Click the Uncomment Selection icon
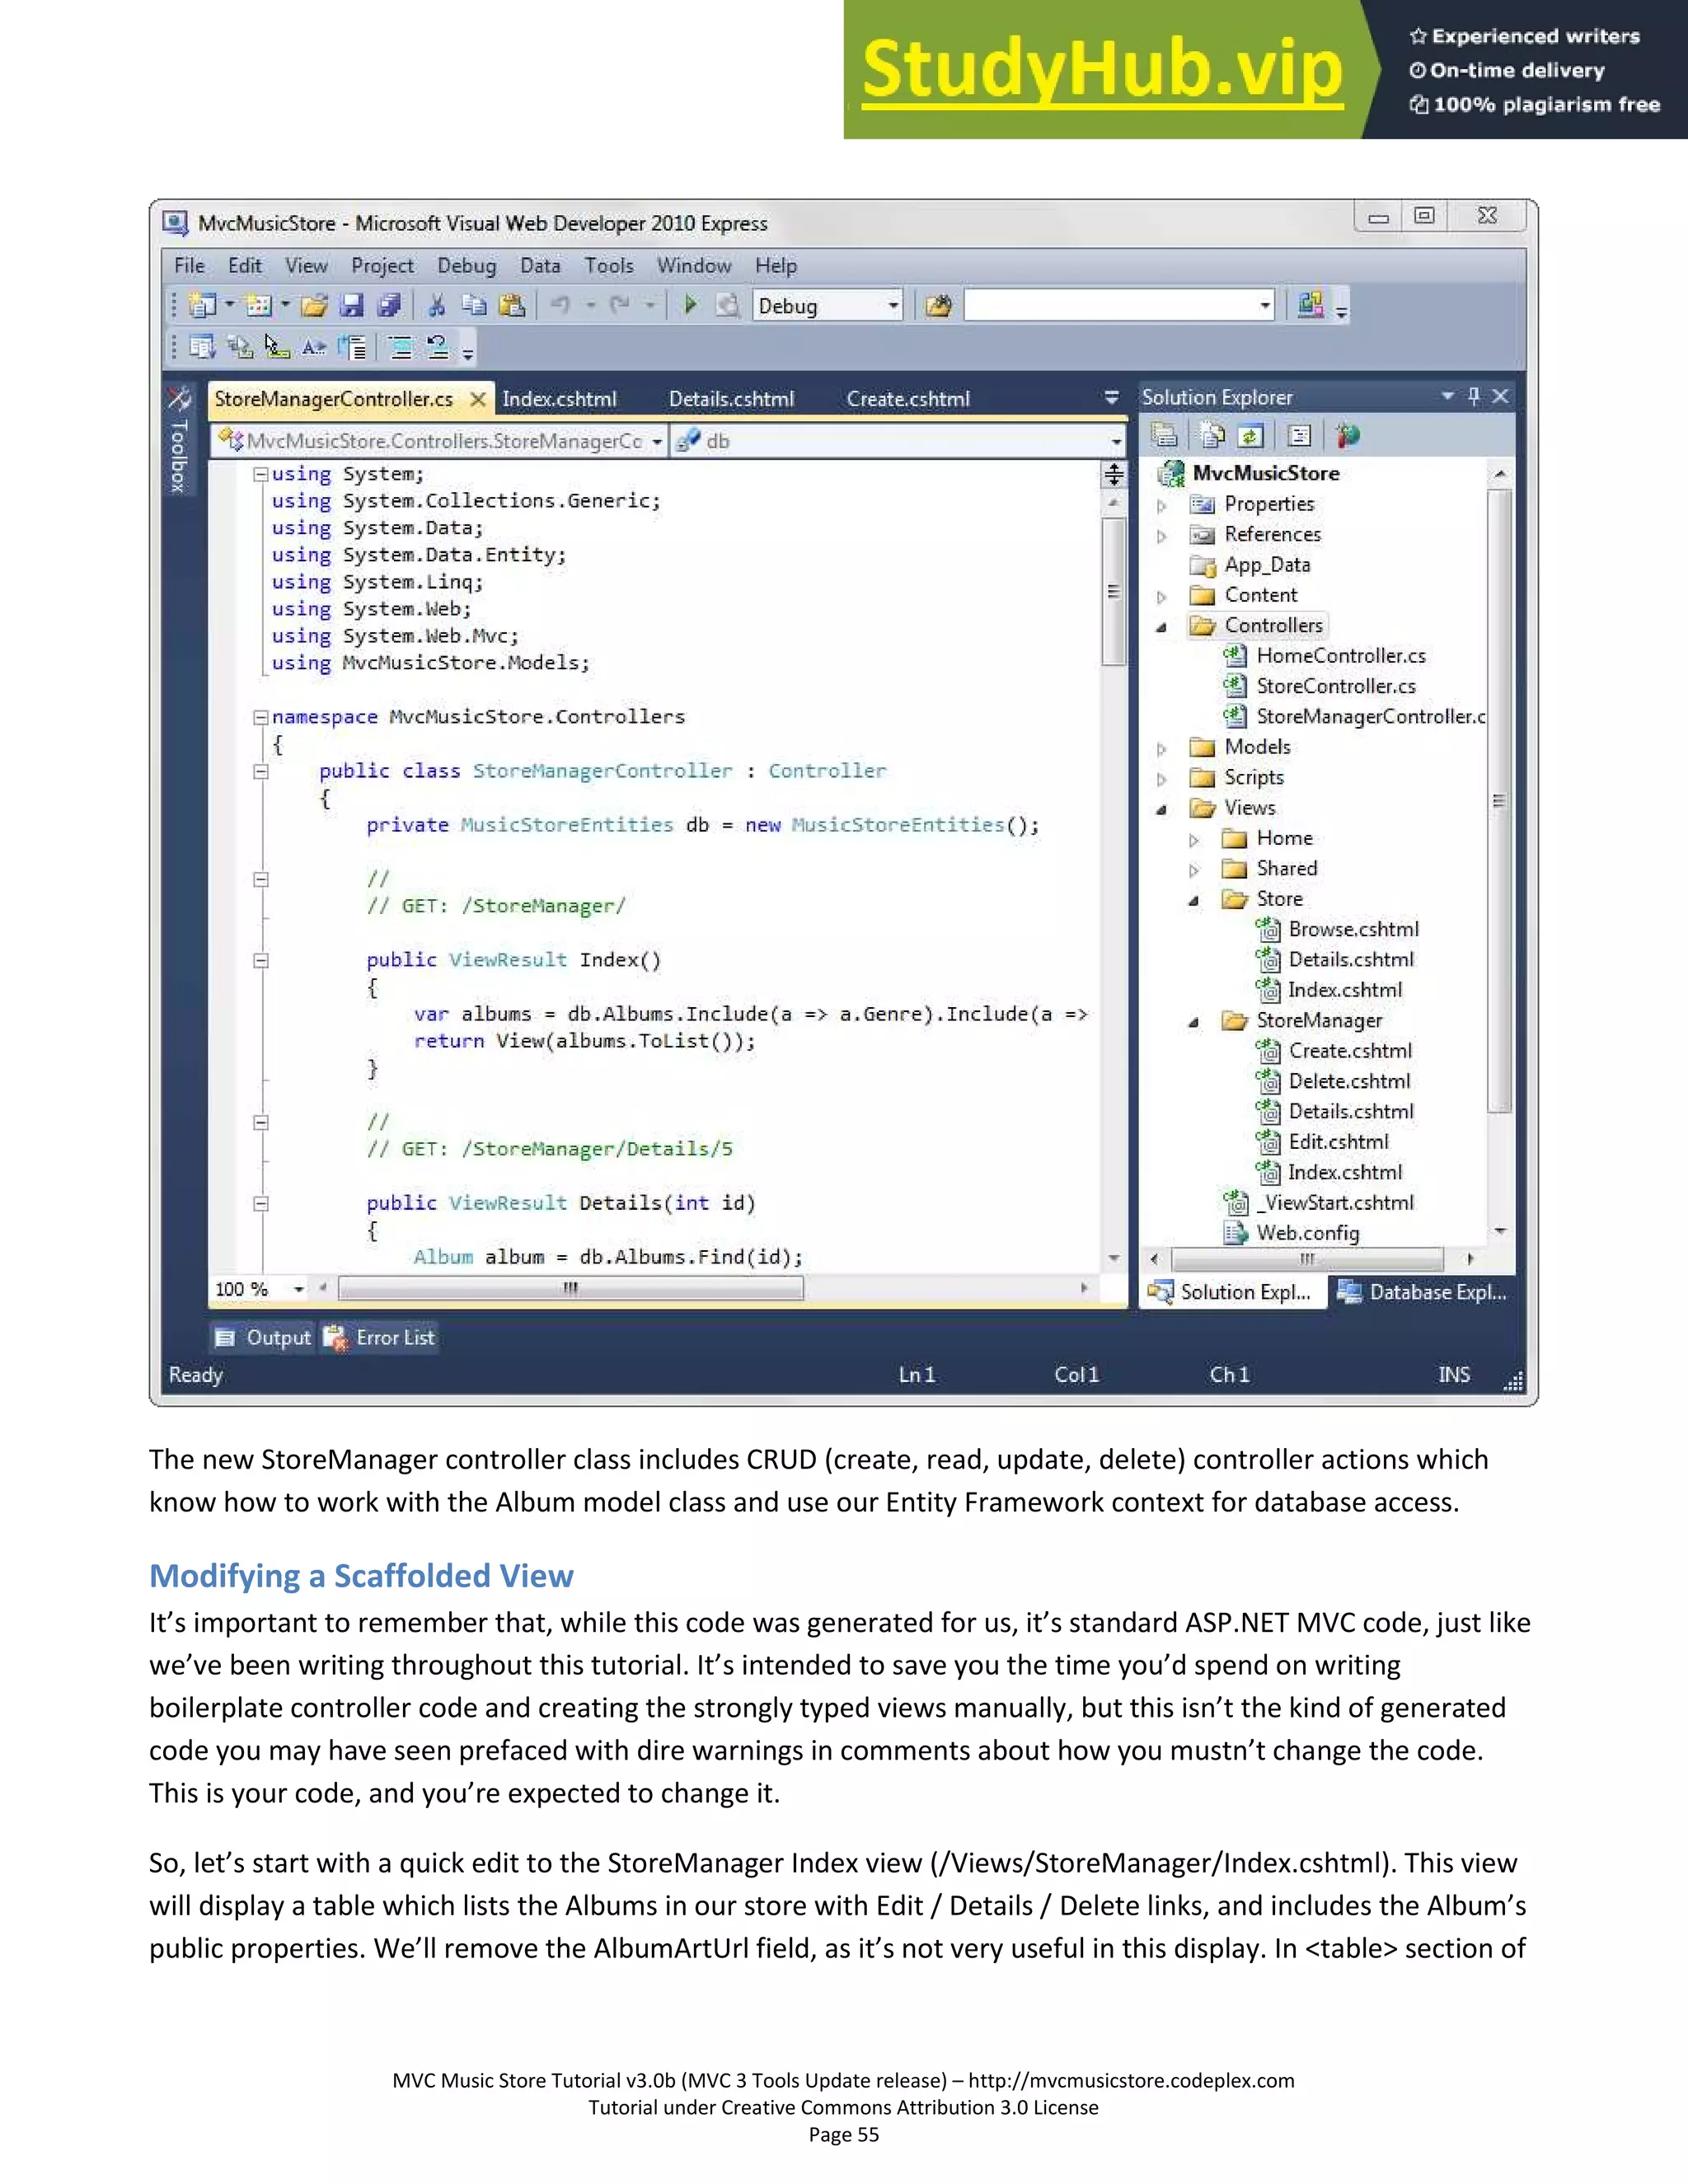The image size is (1688, 2184). [x=437, y=348]
